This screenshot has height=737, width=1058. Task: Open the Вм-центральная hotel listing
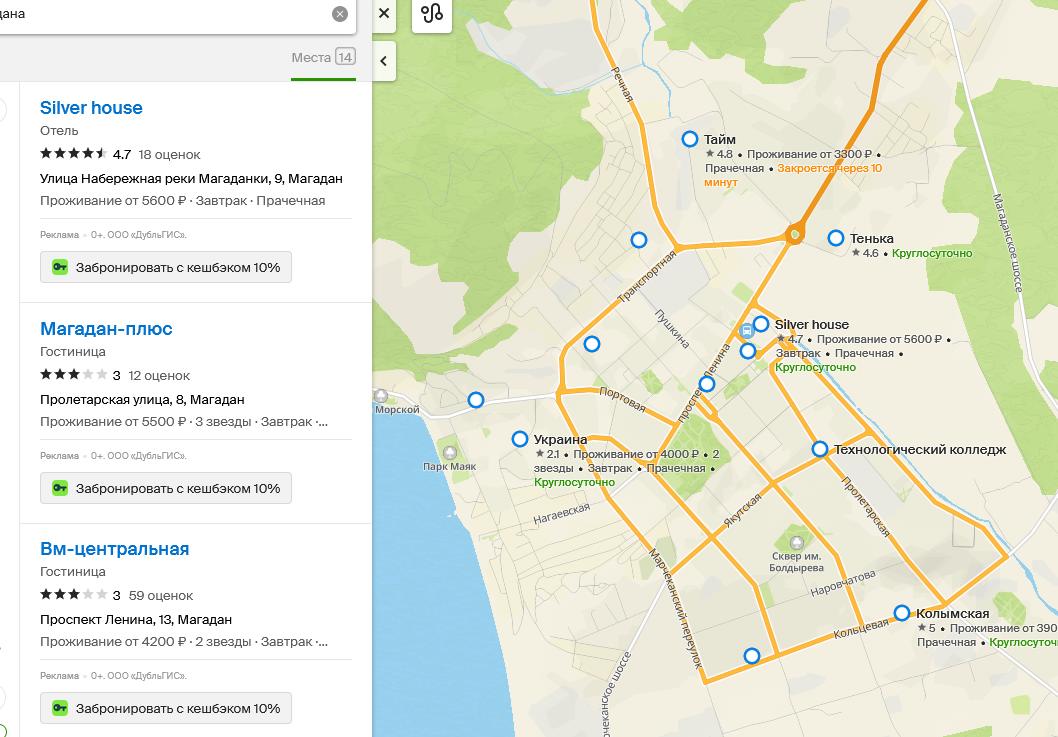pyautogui.click(x=114, y=549)
